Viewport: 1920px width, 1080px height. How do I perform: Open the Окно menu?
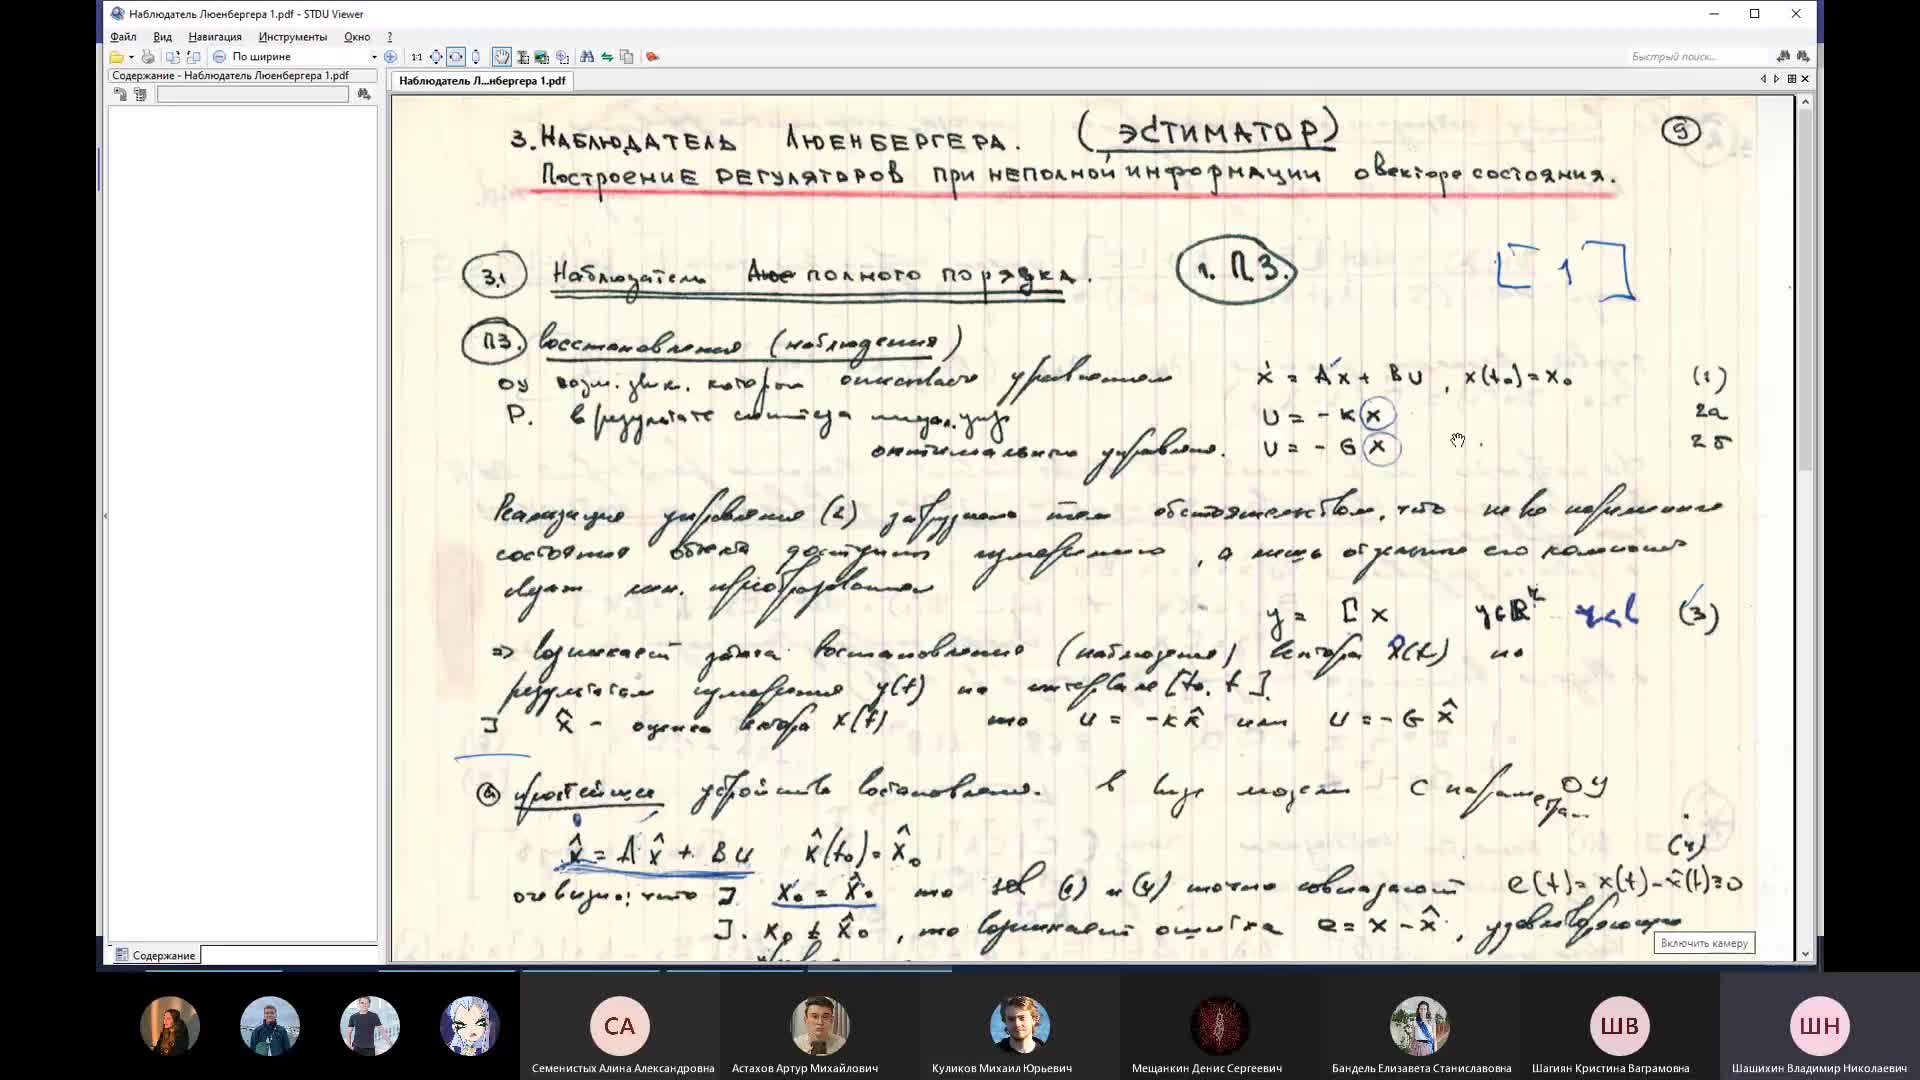click(357, 37)
